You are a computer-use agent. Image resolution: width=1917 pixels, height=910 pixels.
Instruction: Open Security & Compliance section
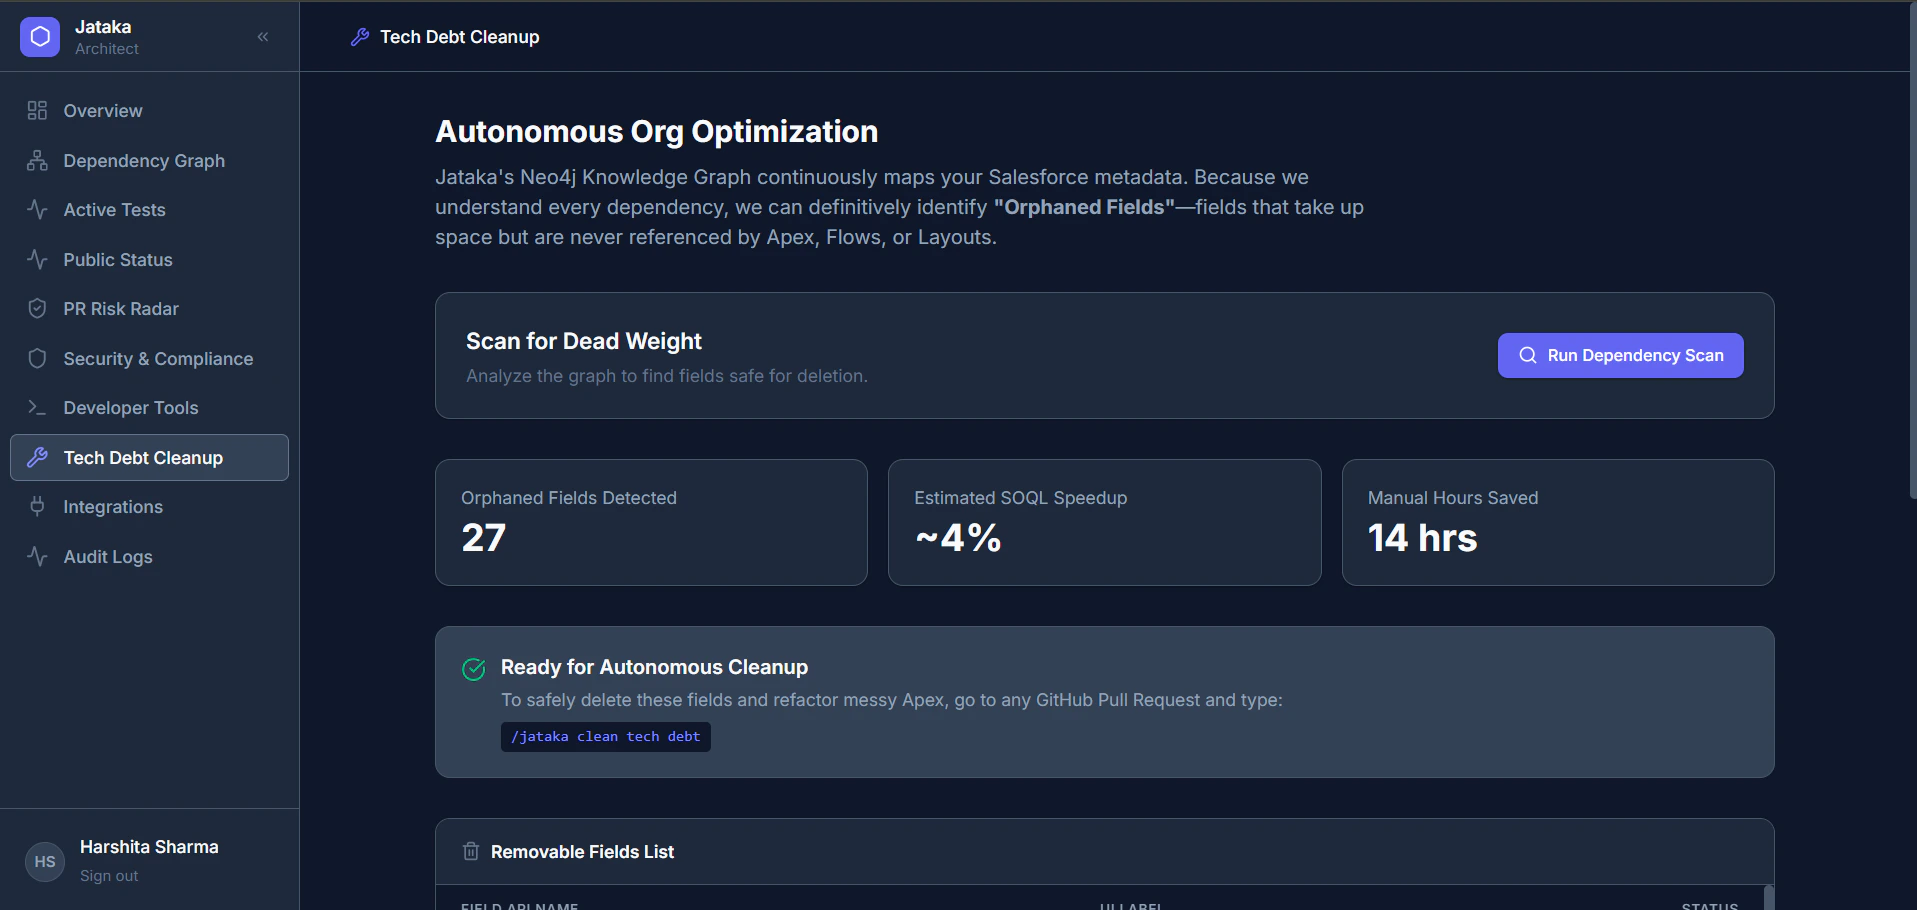click(x=150, y=358)
